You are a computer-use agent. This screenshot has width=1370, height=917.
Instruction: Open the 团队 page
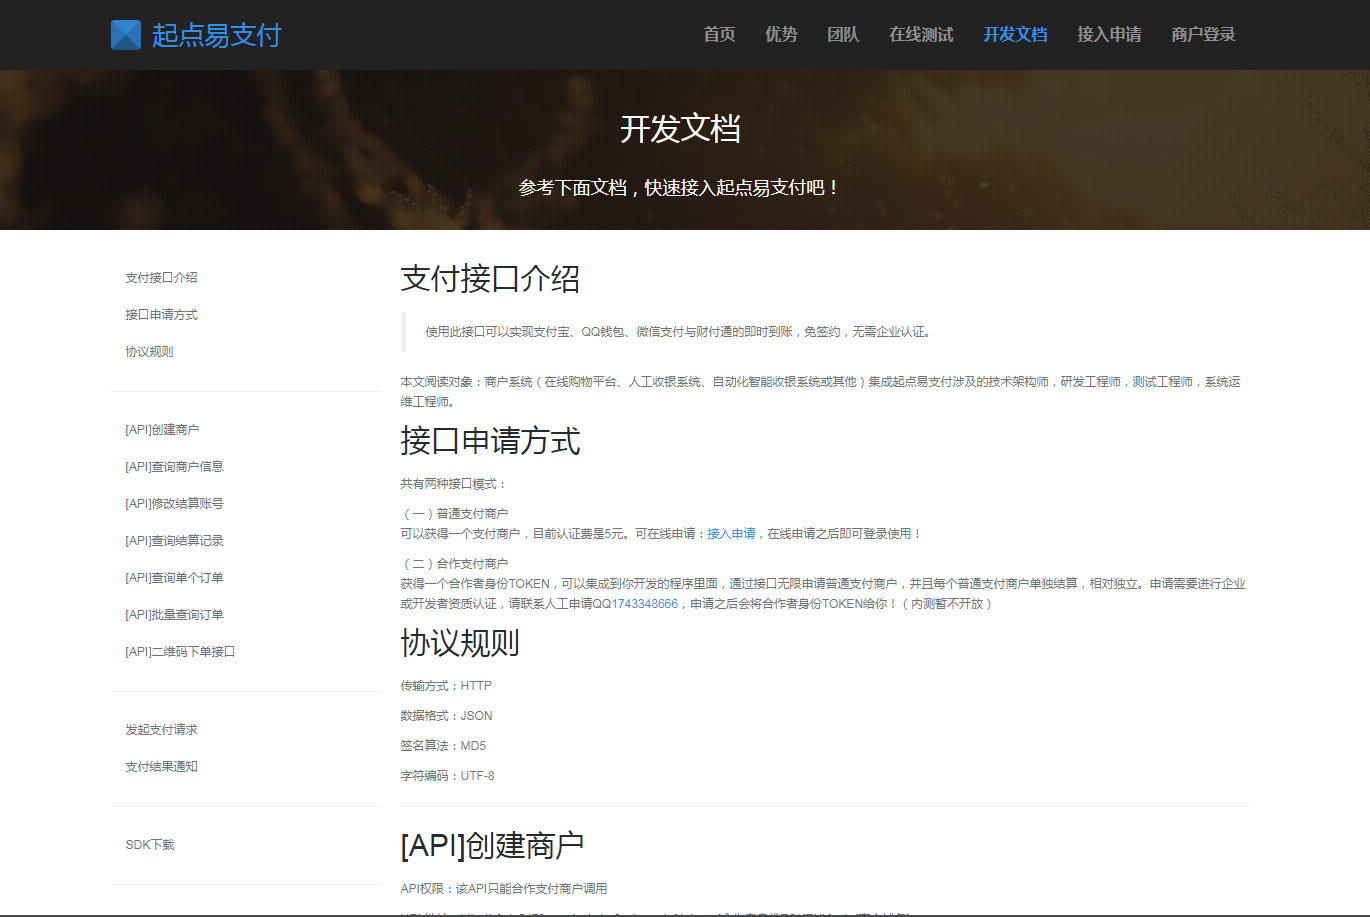pyautogui.click(x=843, y=34)
